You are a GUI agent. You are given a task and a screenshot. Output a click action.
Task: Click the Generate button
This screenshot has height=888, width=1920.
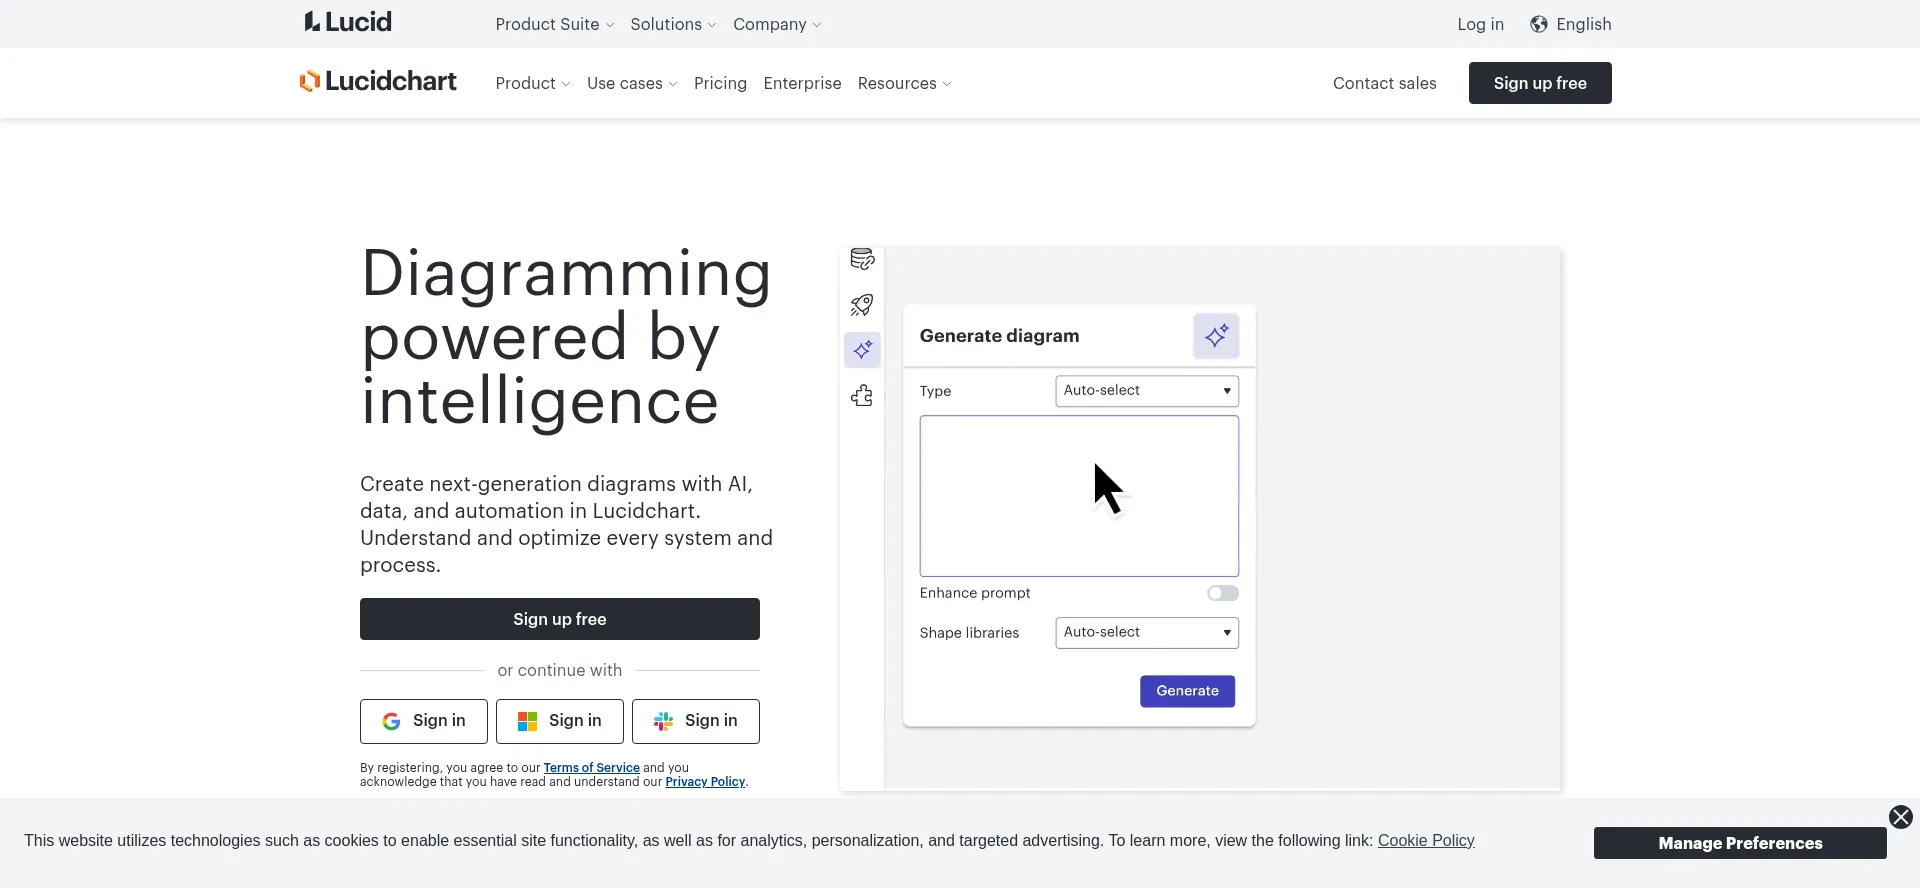click(1187, 691)
